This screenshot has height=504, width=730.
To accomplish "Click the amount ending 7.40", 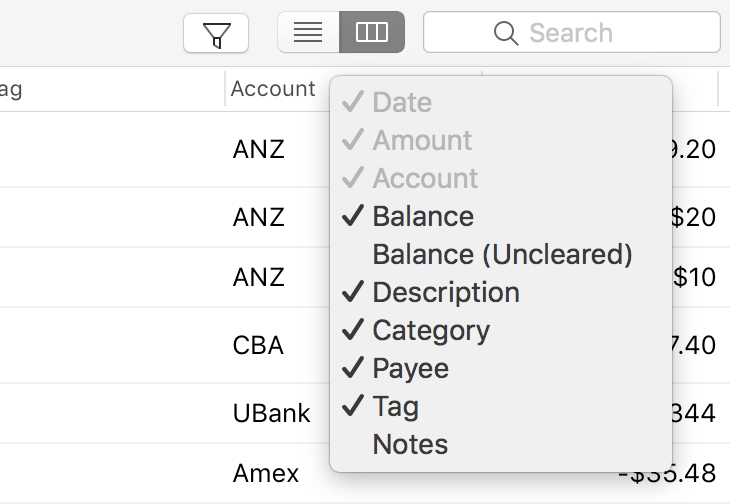I will [693, 345].
